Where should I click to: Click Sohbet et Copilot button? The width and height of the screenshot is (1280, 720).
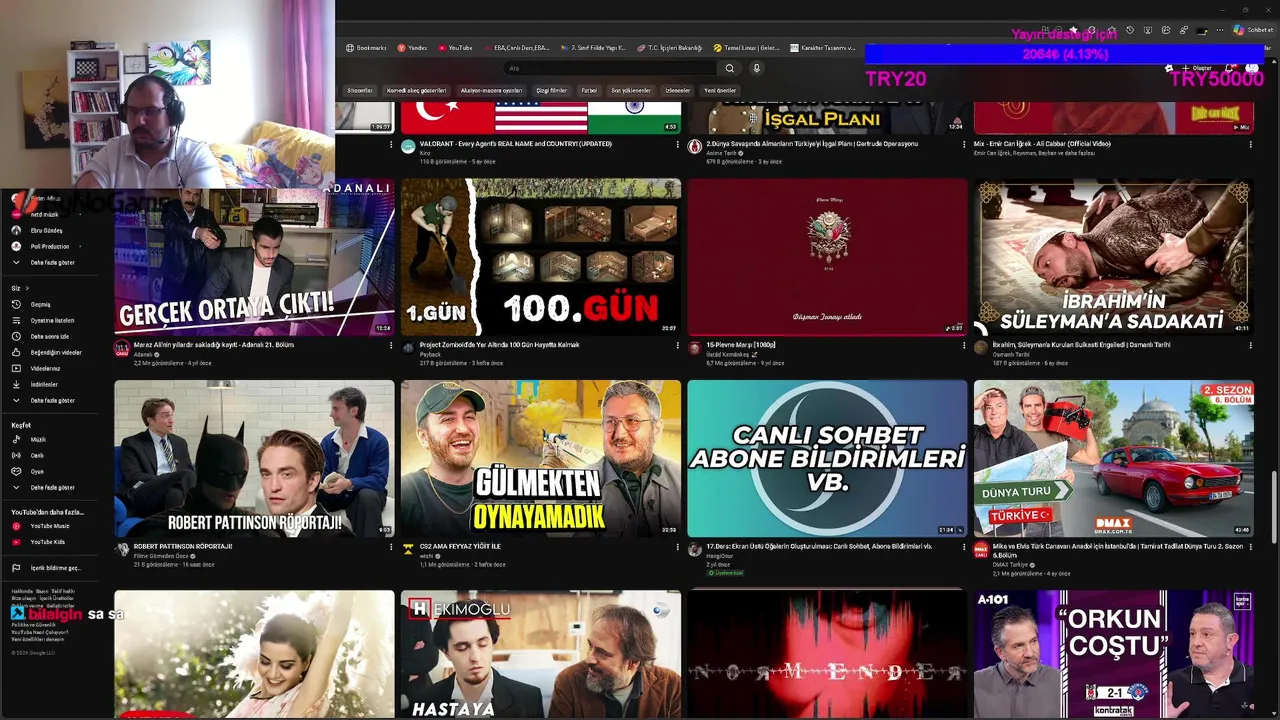point(1253,30)
